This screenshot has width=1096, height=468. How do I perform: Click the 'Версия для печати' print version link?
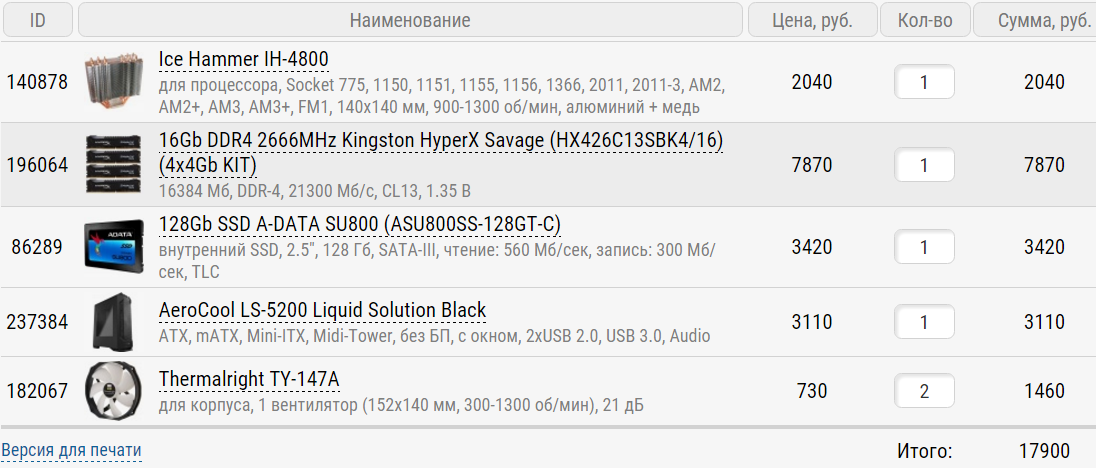click(71, 450)
